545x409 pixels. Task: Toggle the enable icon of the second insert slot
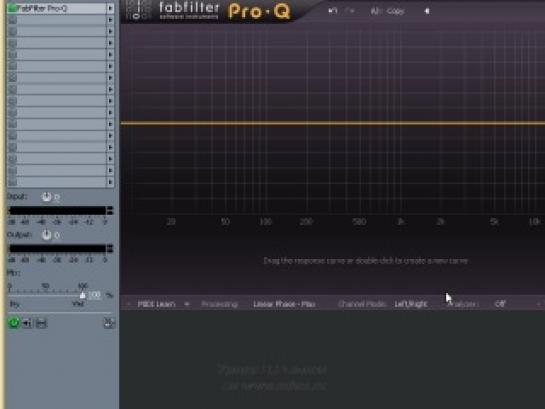(12, 20)
